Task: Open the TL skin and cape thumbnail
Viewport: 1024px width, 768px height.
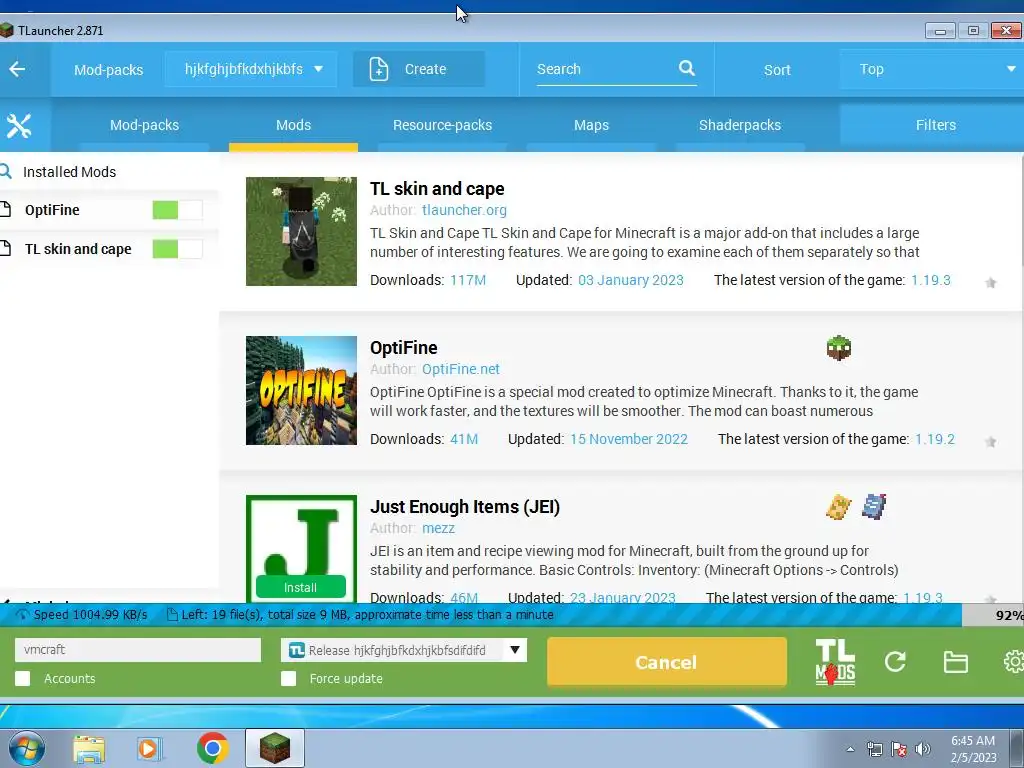Action: point(301,231)
